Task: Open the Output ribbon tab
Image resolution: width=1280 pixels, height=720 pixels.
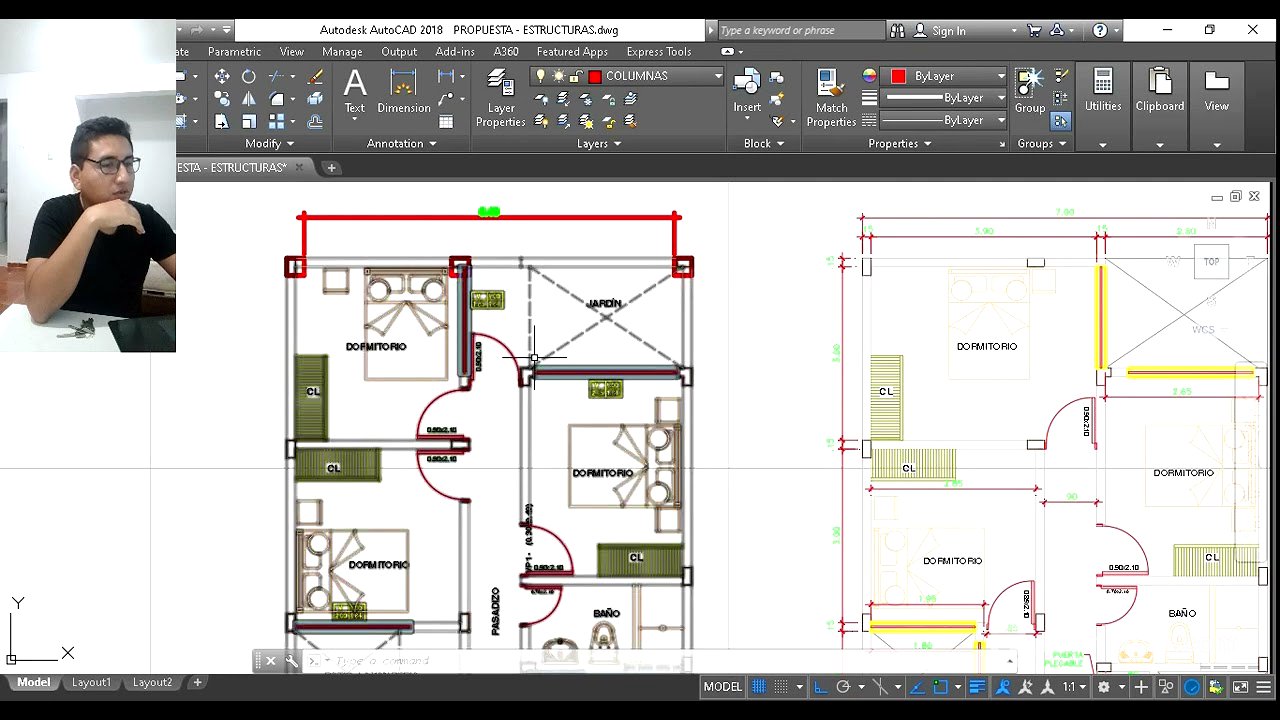Action: tap(399, 52)
